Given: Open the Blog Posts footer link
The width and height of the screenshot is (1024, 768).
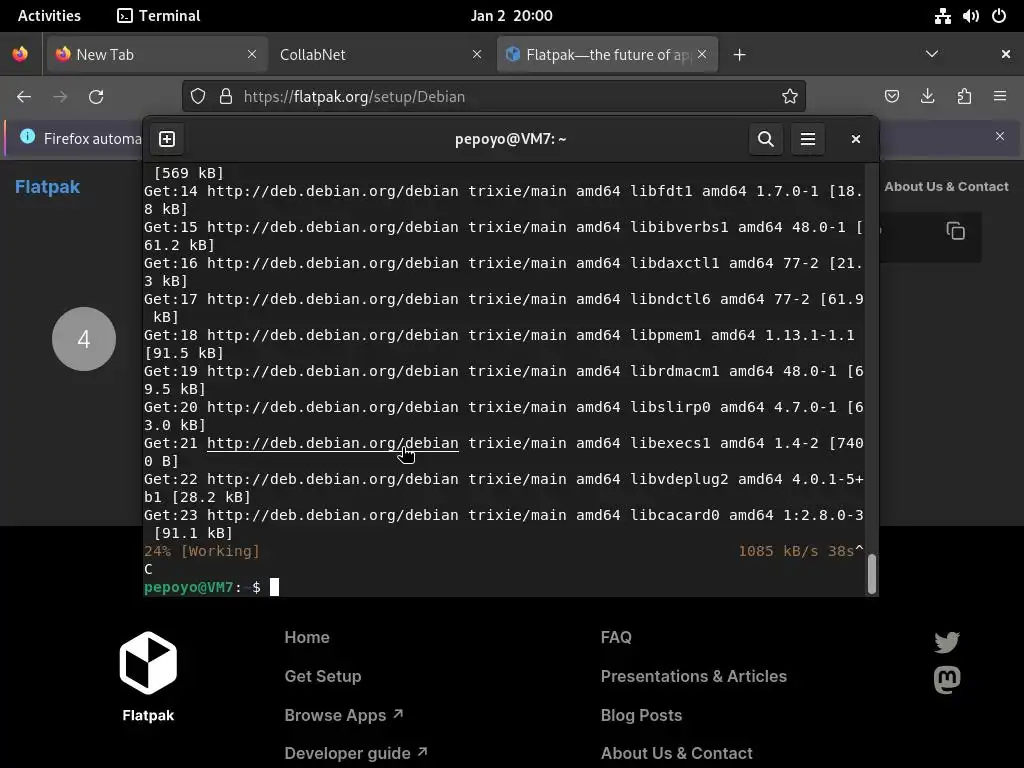Looking at the screenshot, I should [x=641, y=715].
